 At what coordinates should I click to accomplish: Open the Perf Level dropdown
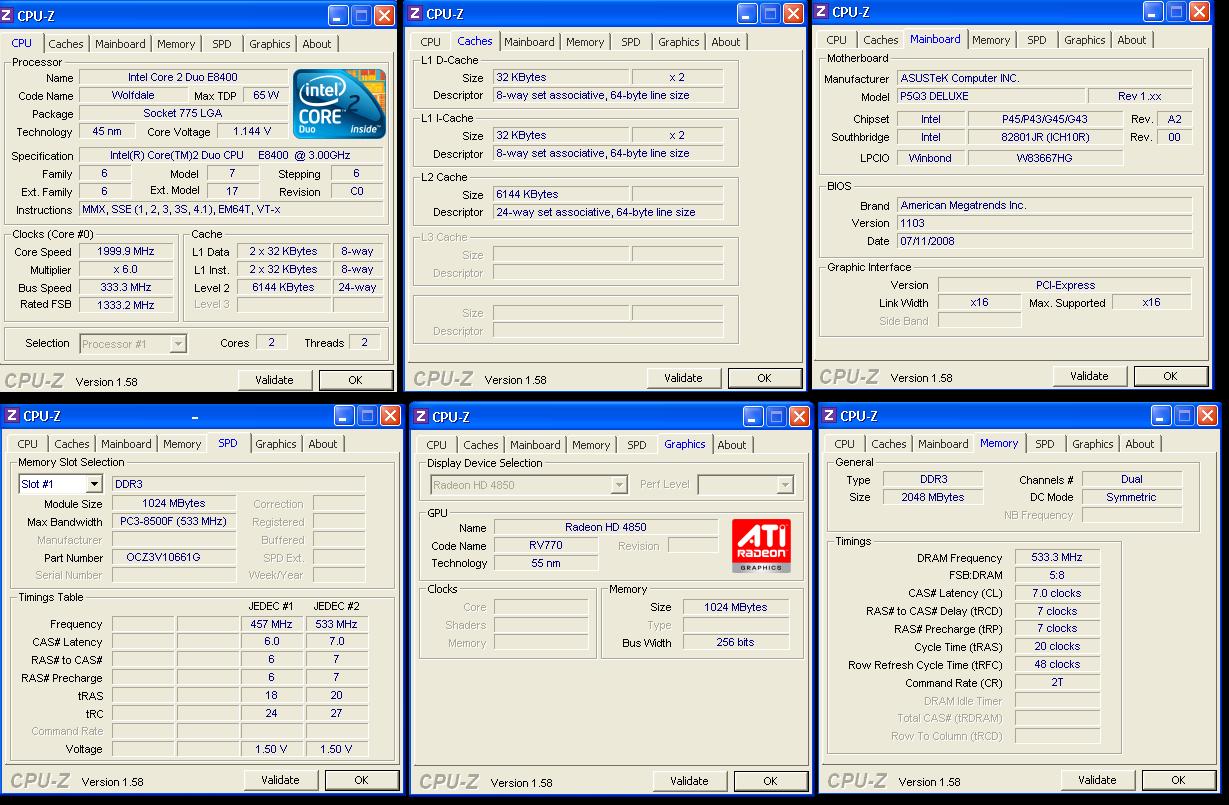pyautogui.click(x=785, y=485)
